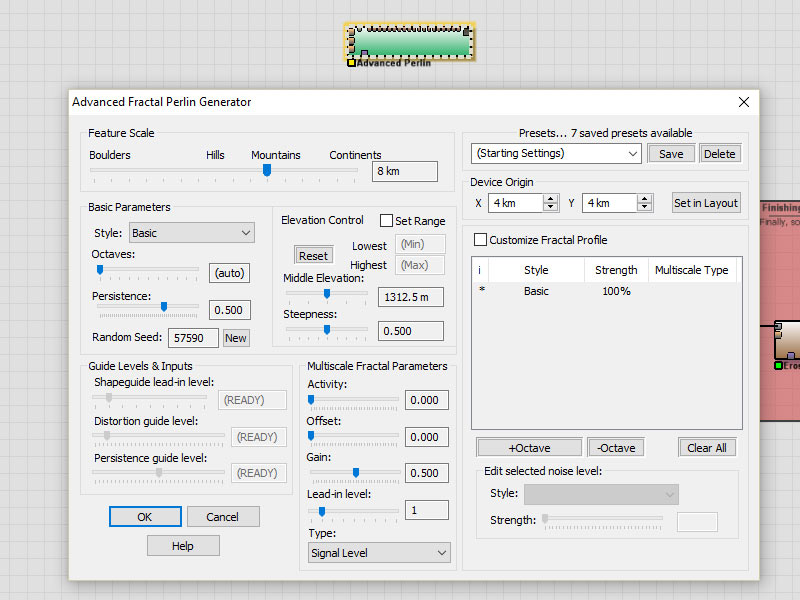Screen dimensions: 800x600
Task: Click the Erosion device node icon
Action: 789,340
